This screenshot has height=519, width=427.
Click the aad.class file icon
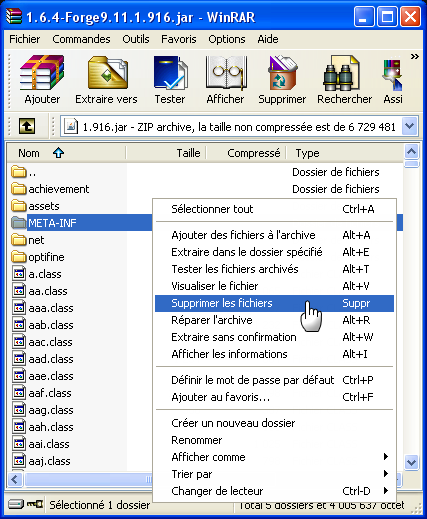tap(19, 359)
